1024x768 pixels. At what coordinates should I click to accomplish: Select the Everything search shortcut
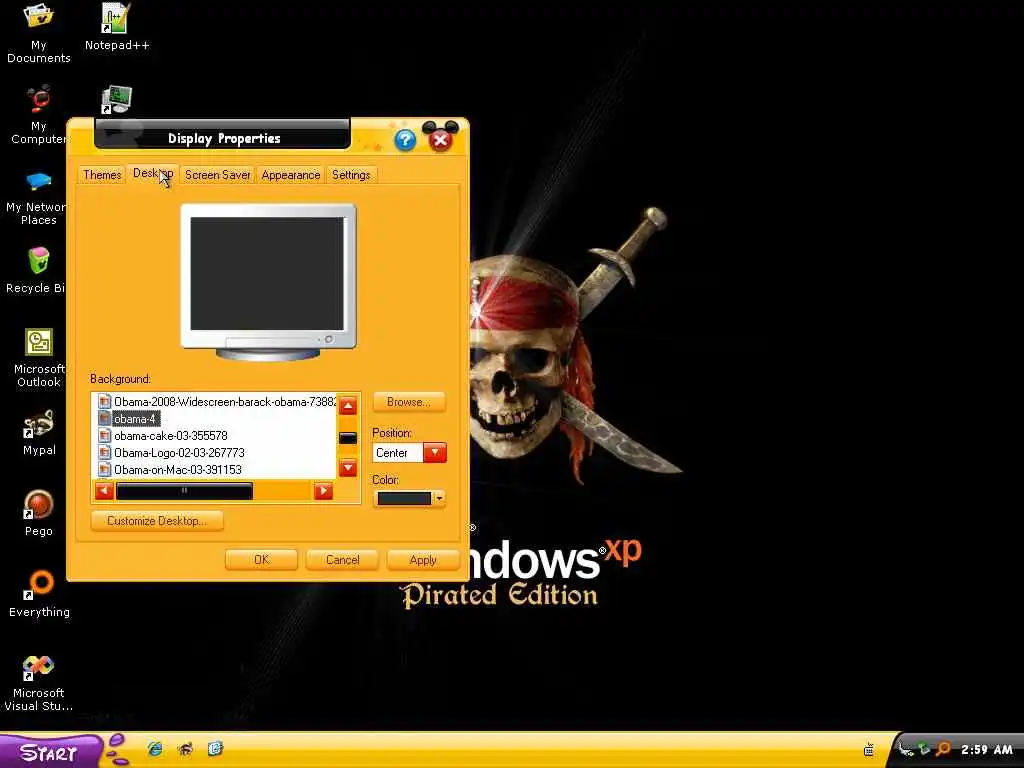point(39,594)
